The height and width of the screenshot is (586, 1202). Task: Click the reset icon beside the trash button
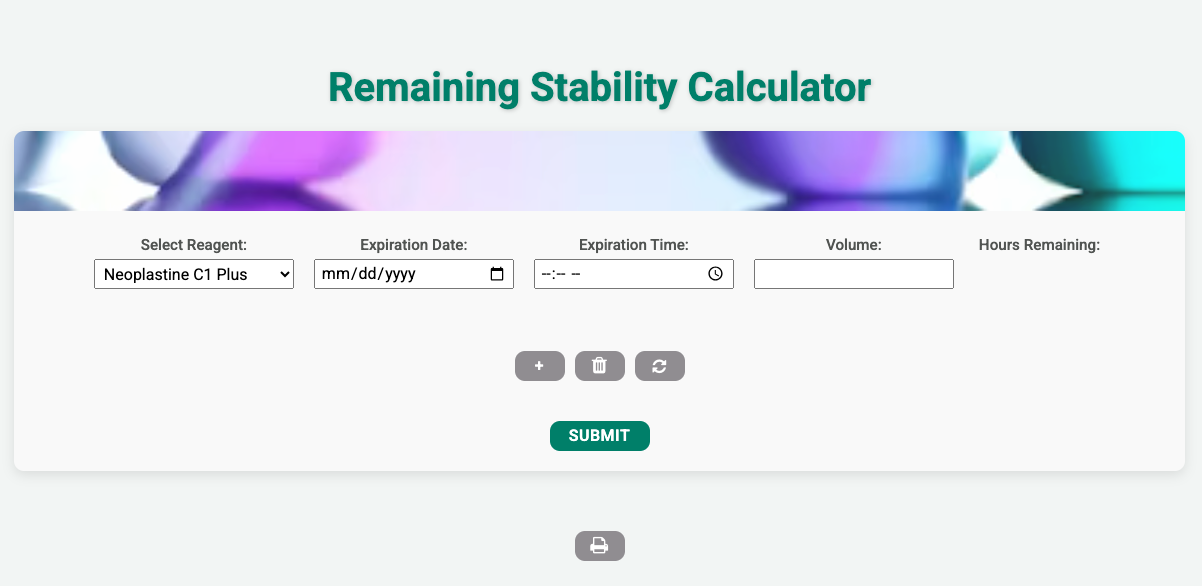pos(660,366)
